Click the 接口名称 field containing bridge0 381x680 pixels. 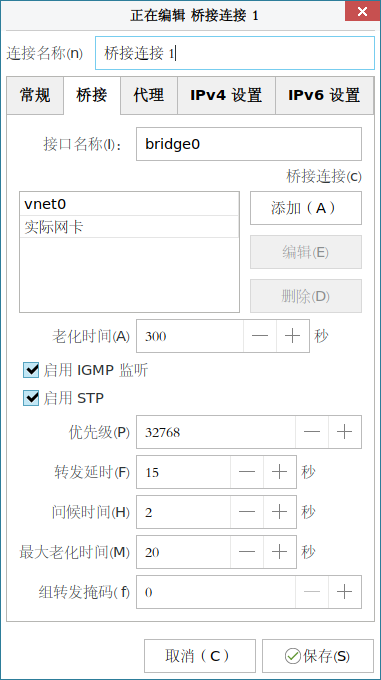[x=249, y=144]
